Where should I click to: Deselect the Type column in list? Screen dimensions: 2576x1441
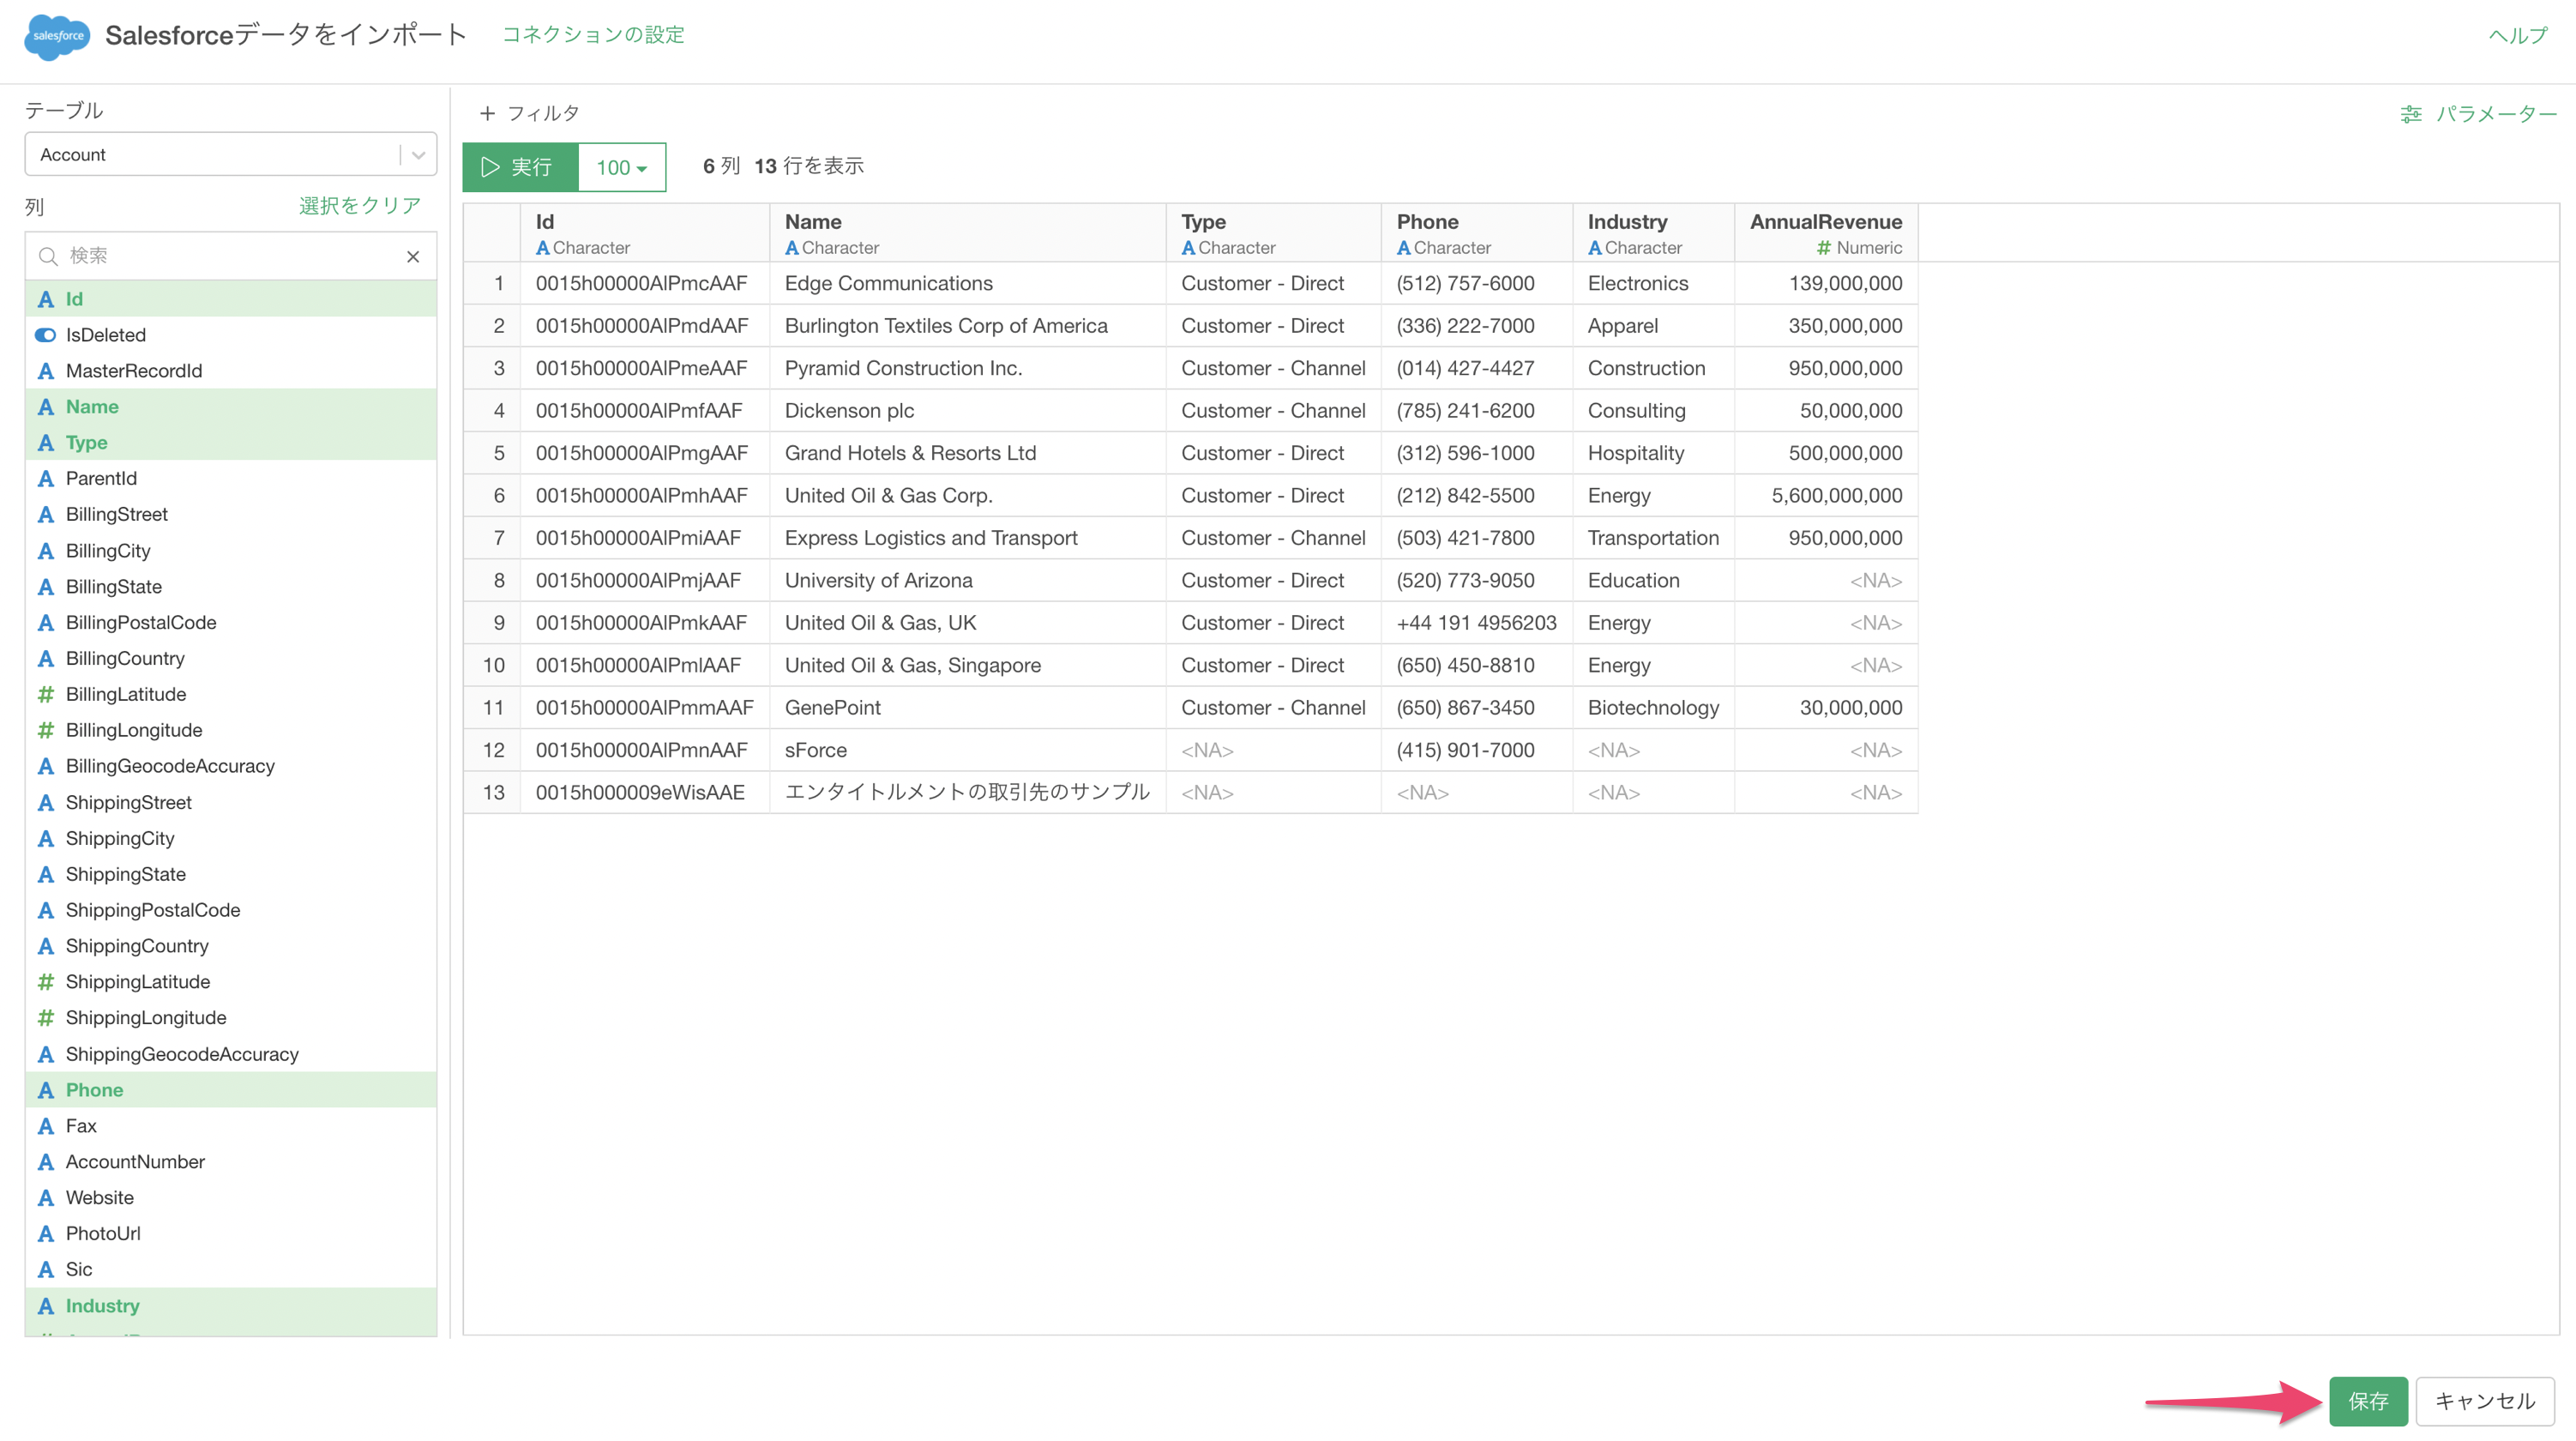point(231,443)
